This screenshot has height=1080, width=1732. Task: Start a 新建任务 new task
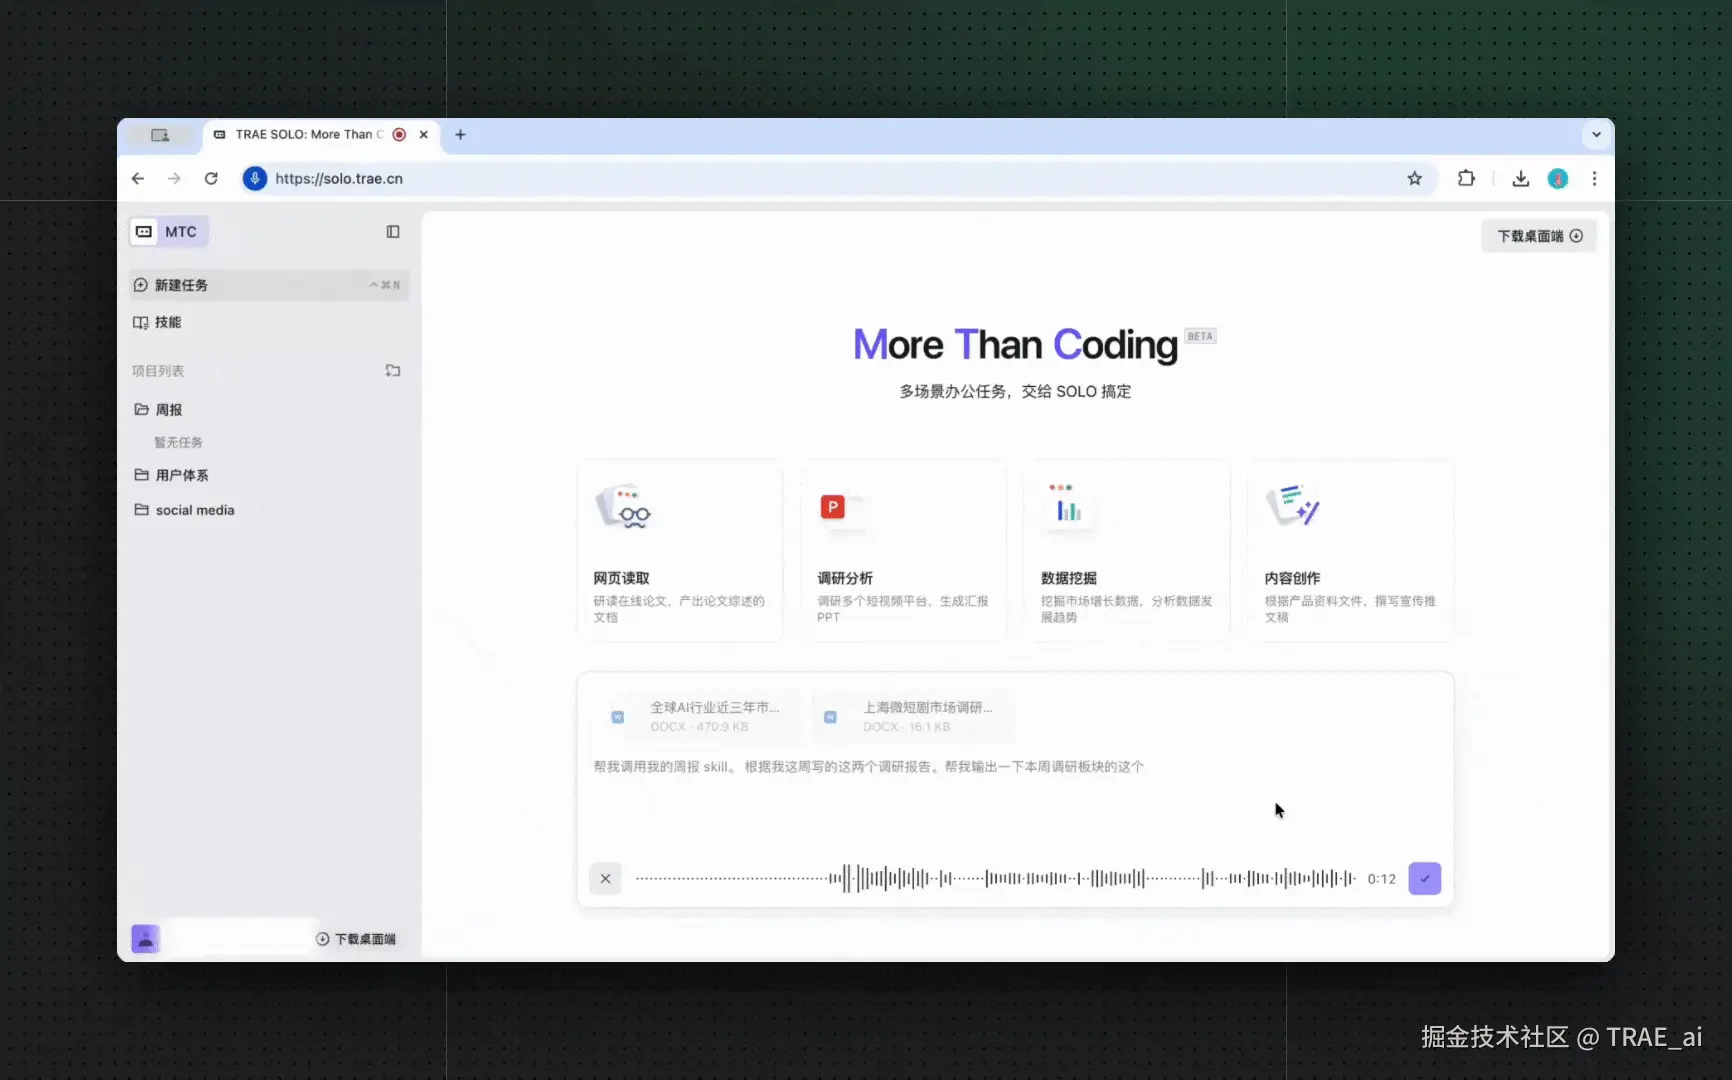click(269, 285)
